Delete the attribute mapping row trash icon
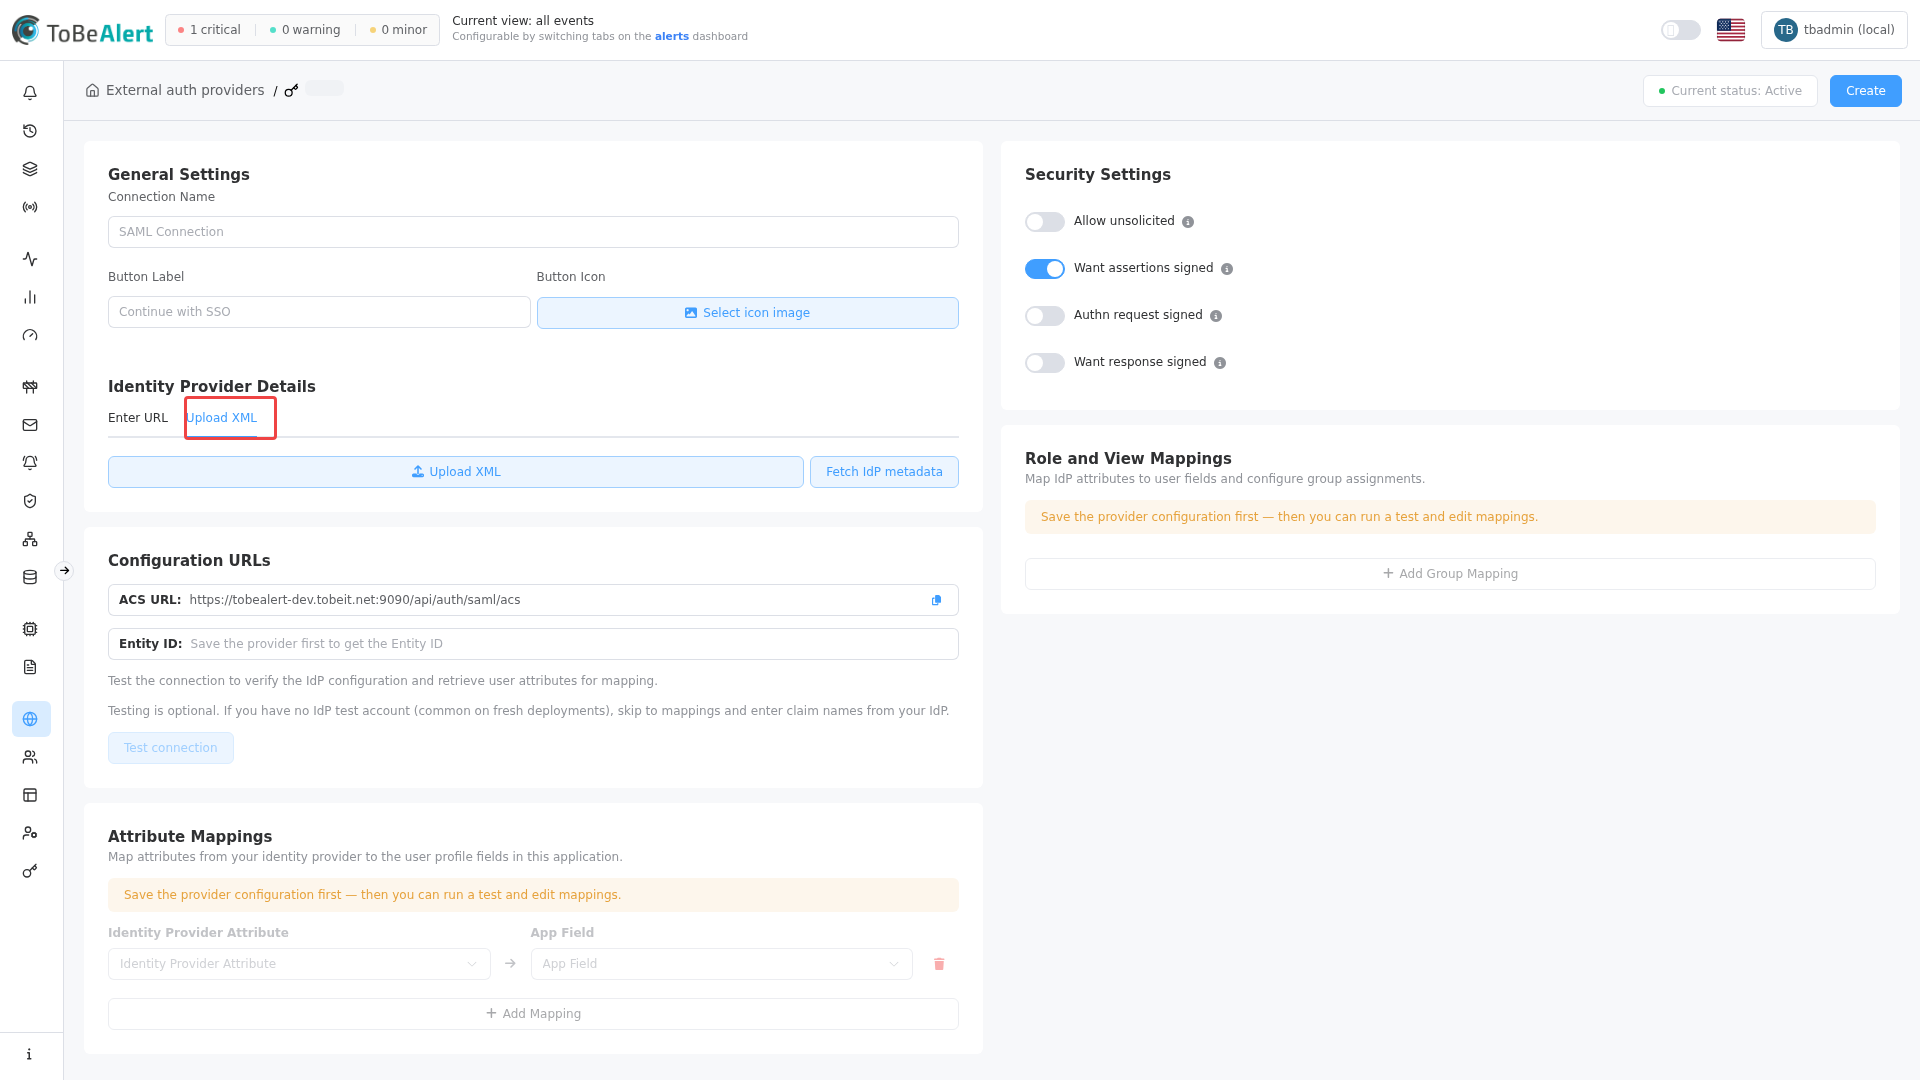Screen dimensions: 1920x1080 point(939,964)
